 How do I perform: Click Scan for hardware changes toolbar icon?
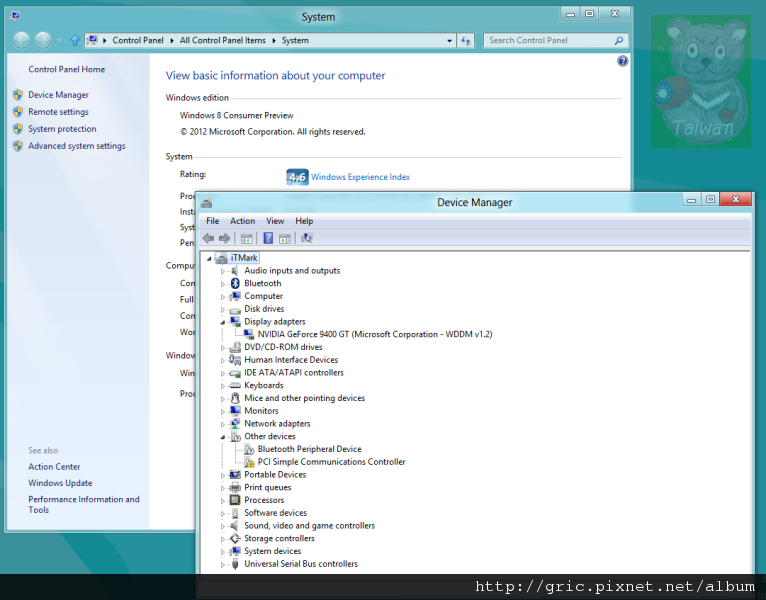point(306,238)
